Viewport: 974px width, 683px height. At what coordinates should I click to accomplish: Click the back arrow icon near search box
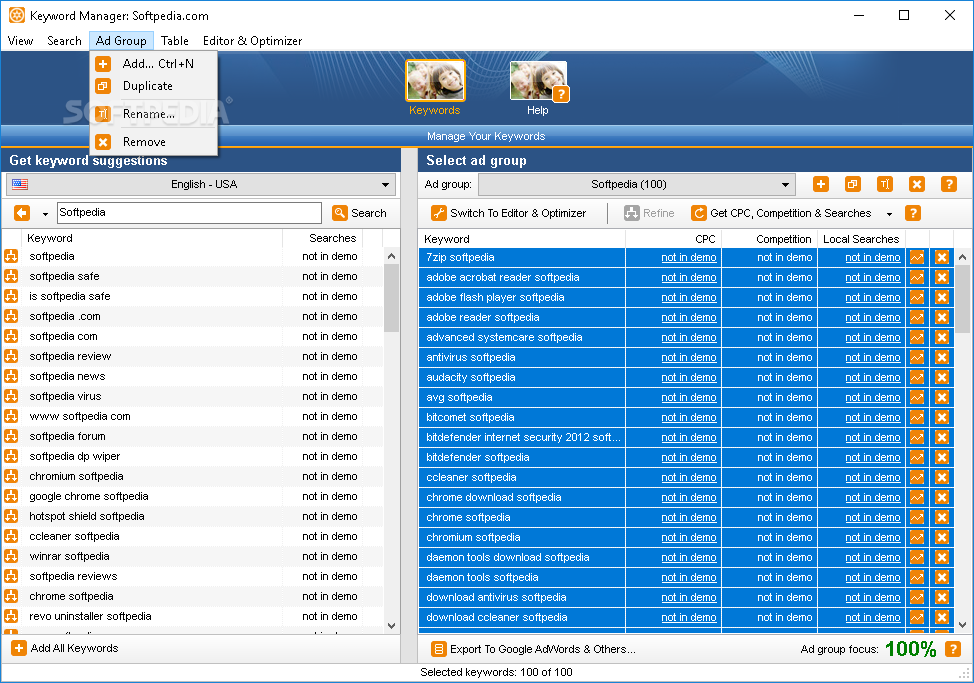point(22,213)
